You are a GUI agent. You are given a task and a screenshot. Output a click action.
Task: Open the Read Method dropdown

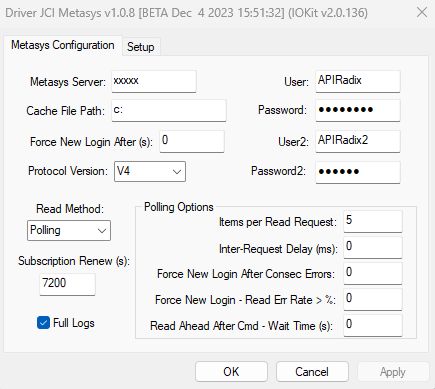pos(69,230)
